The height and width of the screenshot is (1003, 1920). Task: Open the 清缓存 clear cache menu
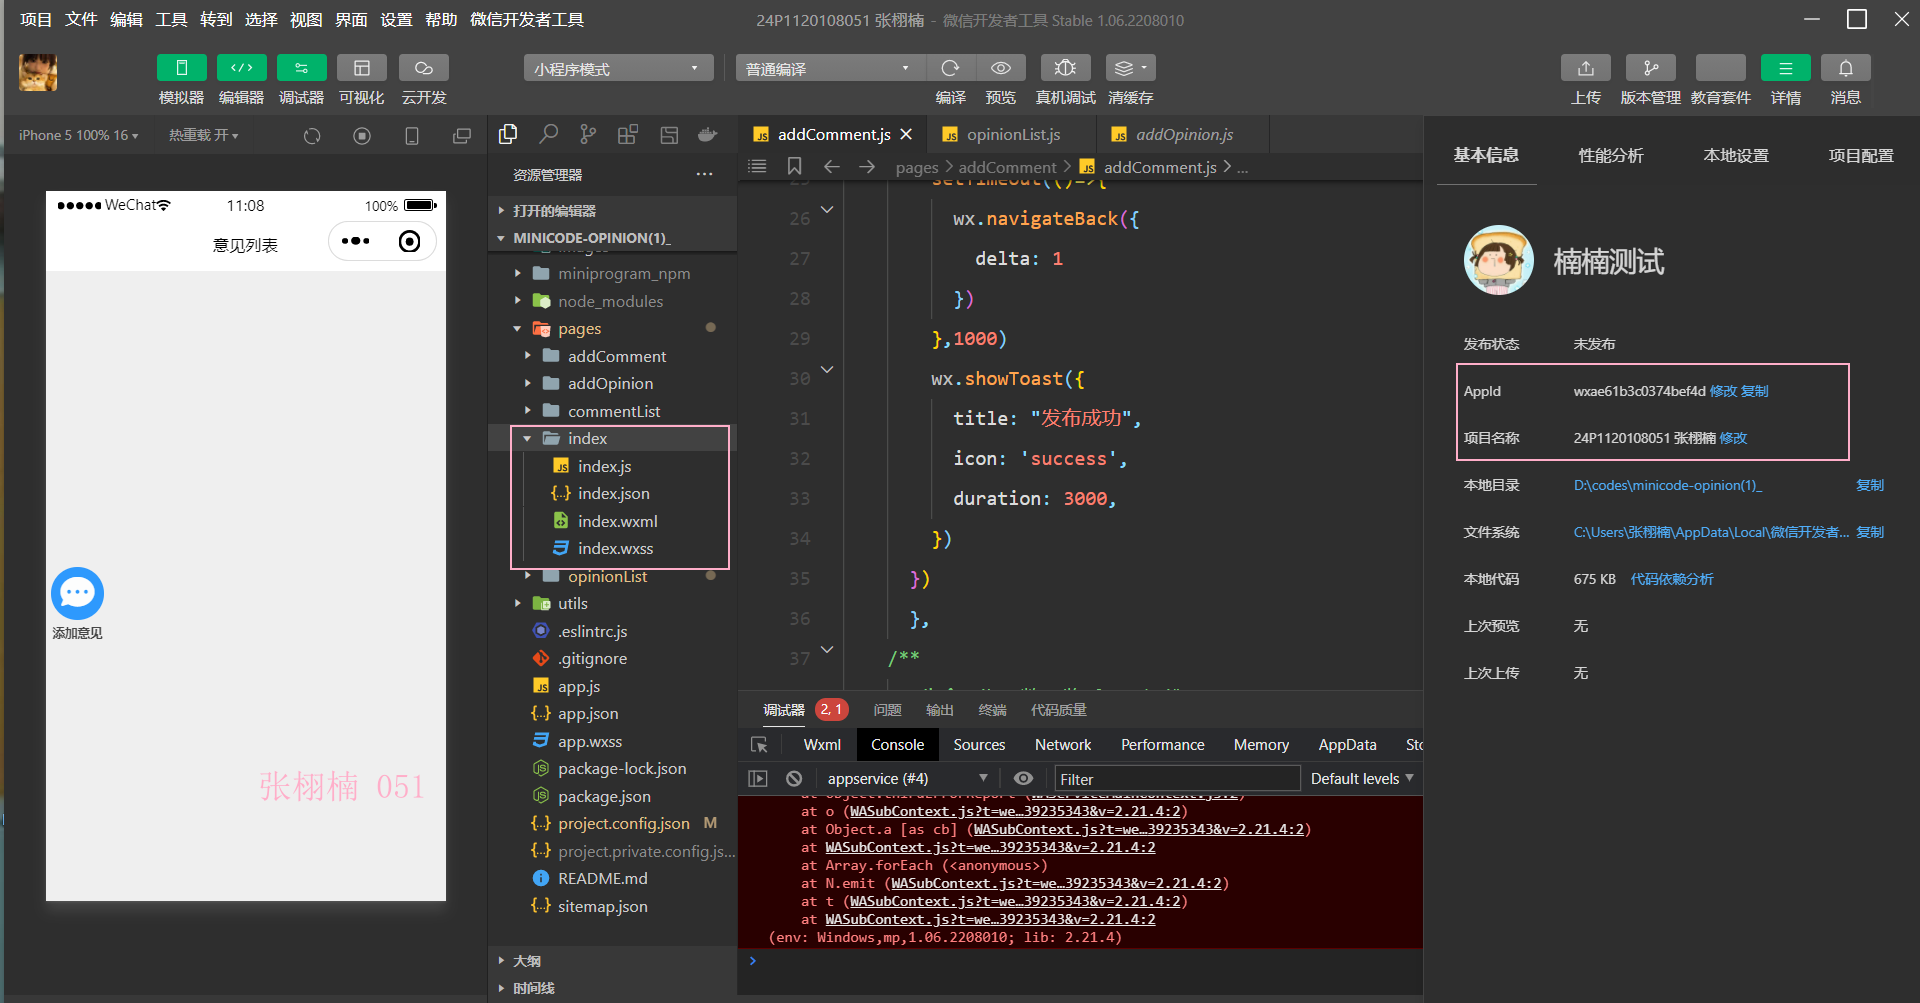pyautogui.click(x=1131, y=68)
